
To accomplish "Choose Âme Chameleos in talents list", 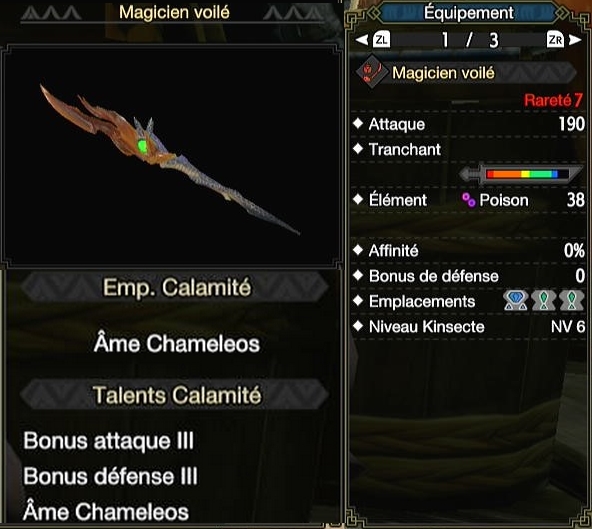I will pos(106,511).
